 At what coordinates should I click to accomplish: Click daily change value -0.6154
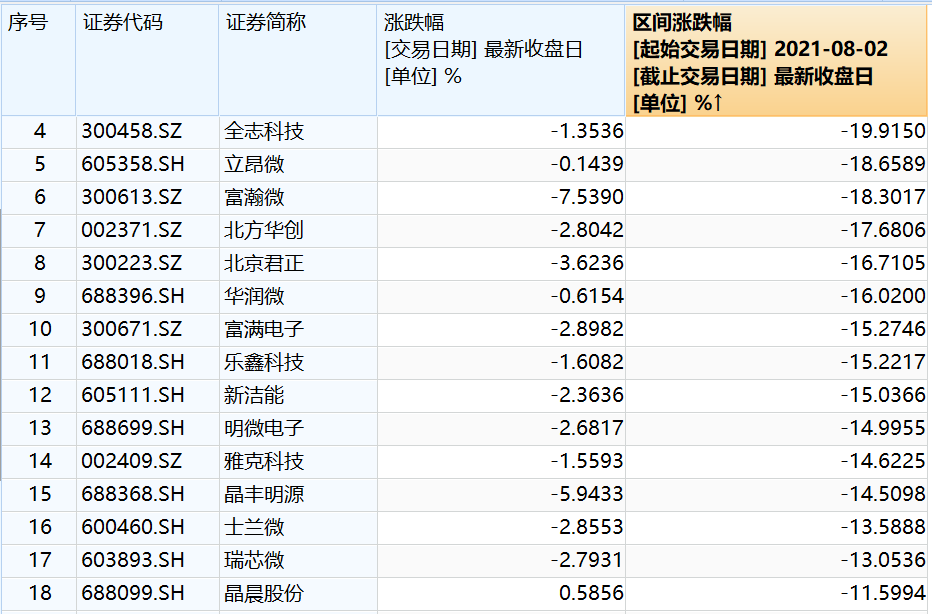coord(587,296)
